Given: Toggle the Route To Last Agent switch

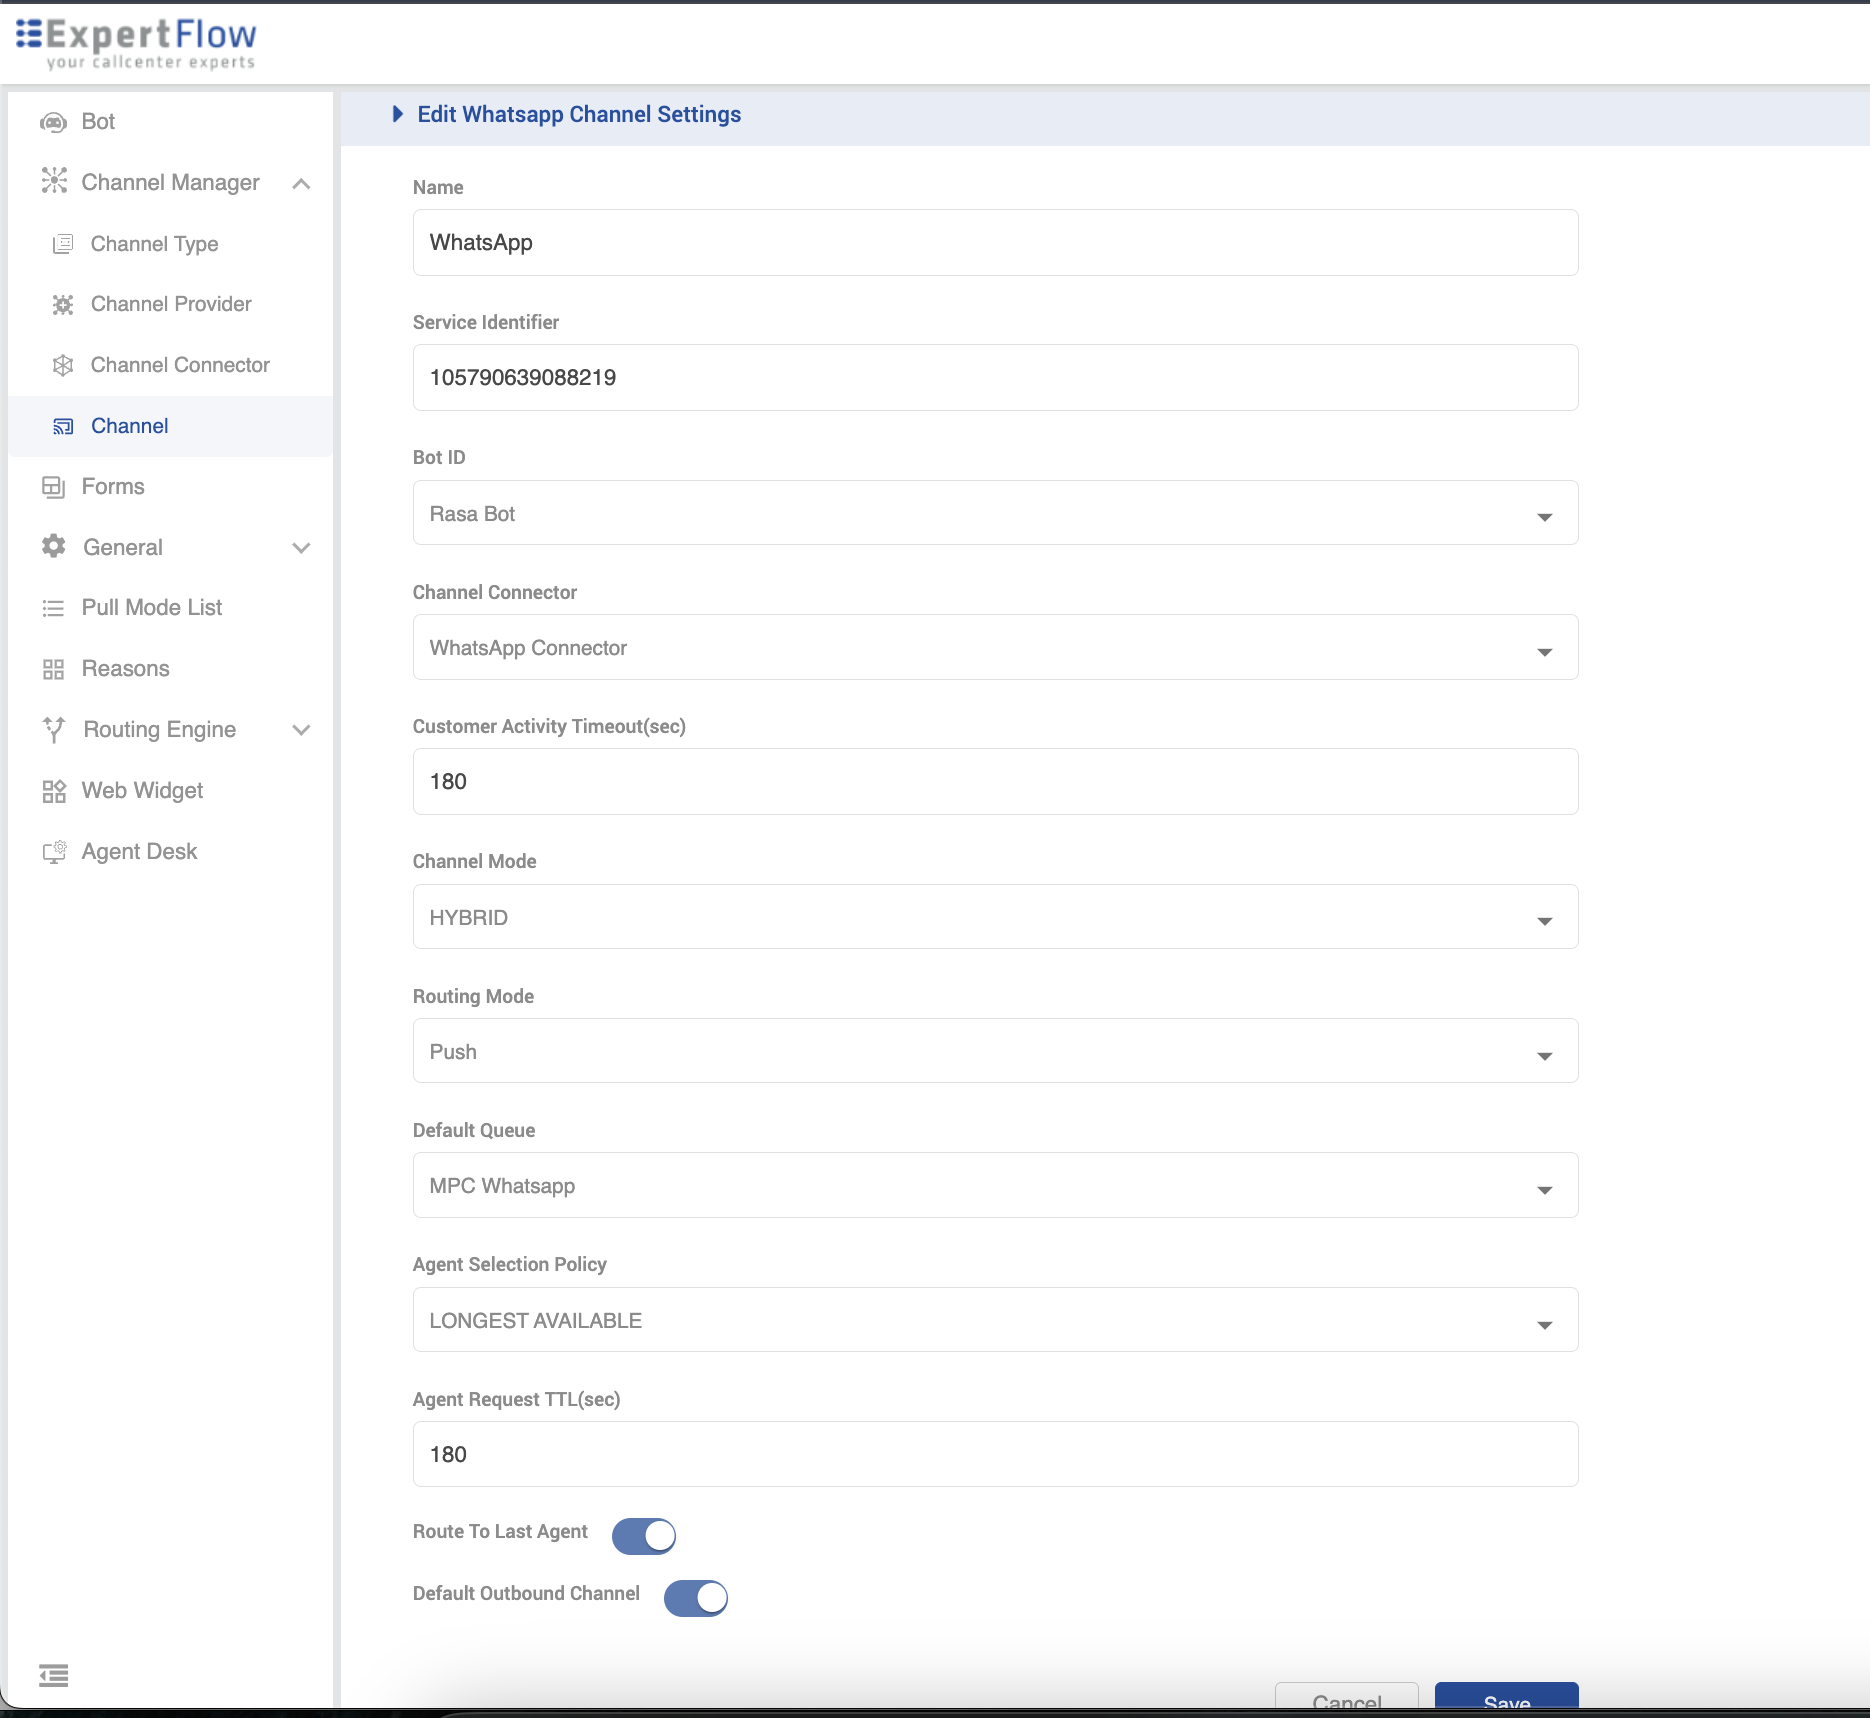Looking at the screenshot, I should [x=644, y=1535].
